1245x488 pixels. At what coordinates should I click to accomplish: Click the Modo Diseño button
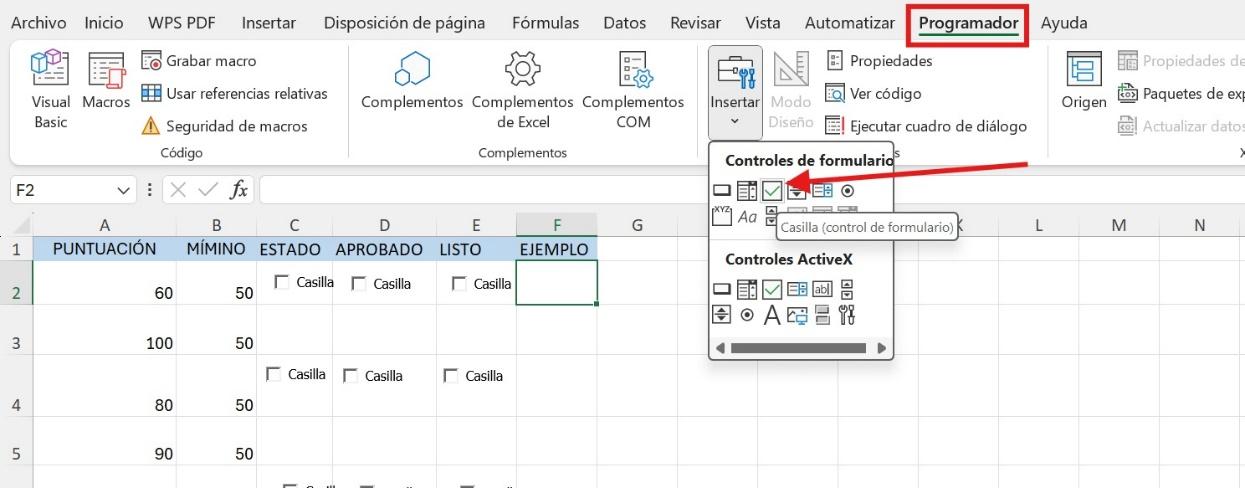click(x=791, y=90)
